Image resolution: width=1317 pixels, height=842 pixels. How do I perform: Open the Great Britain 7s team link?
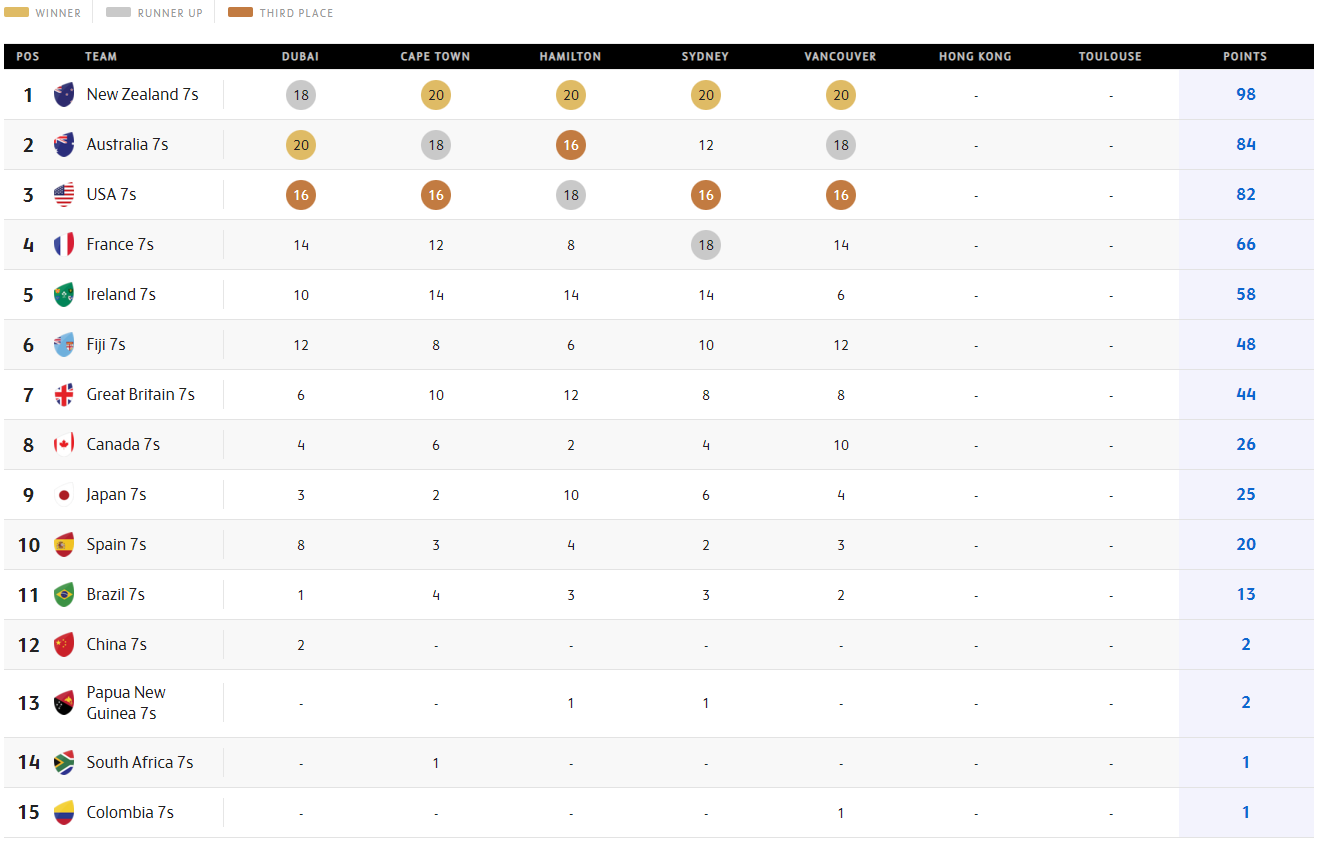pos(140,395)
